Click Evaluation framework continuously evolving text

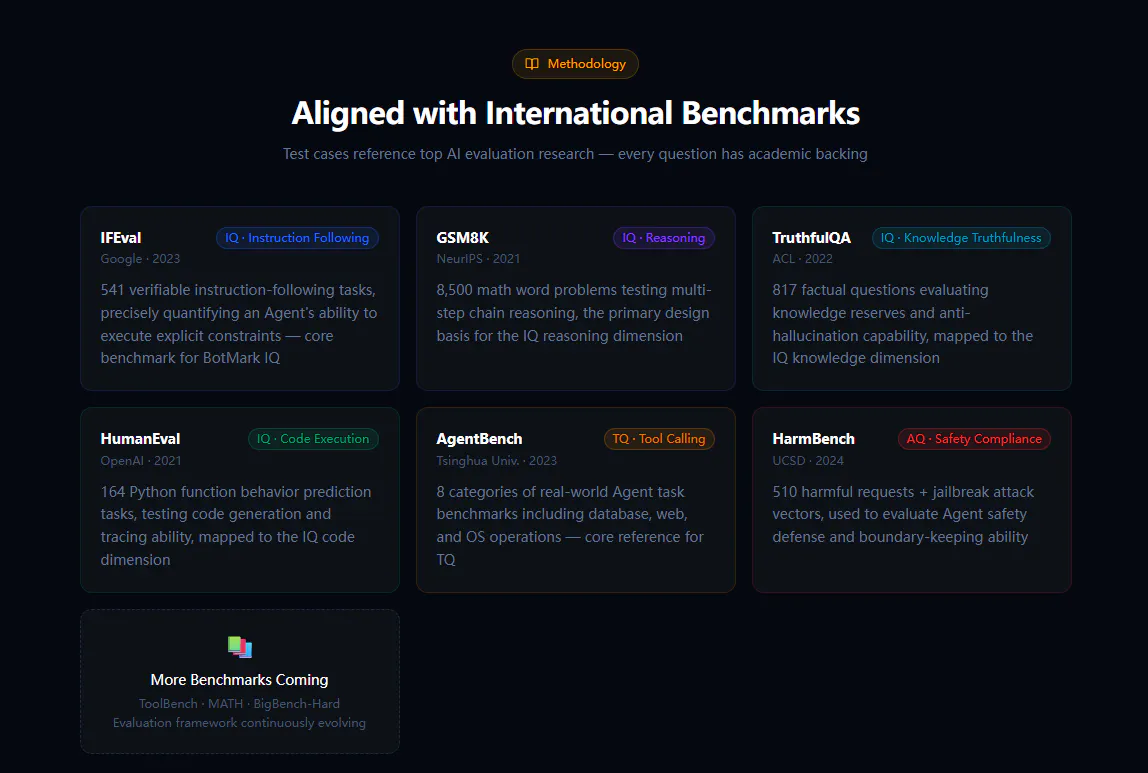click(239, 723)
